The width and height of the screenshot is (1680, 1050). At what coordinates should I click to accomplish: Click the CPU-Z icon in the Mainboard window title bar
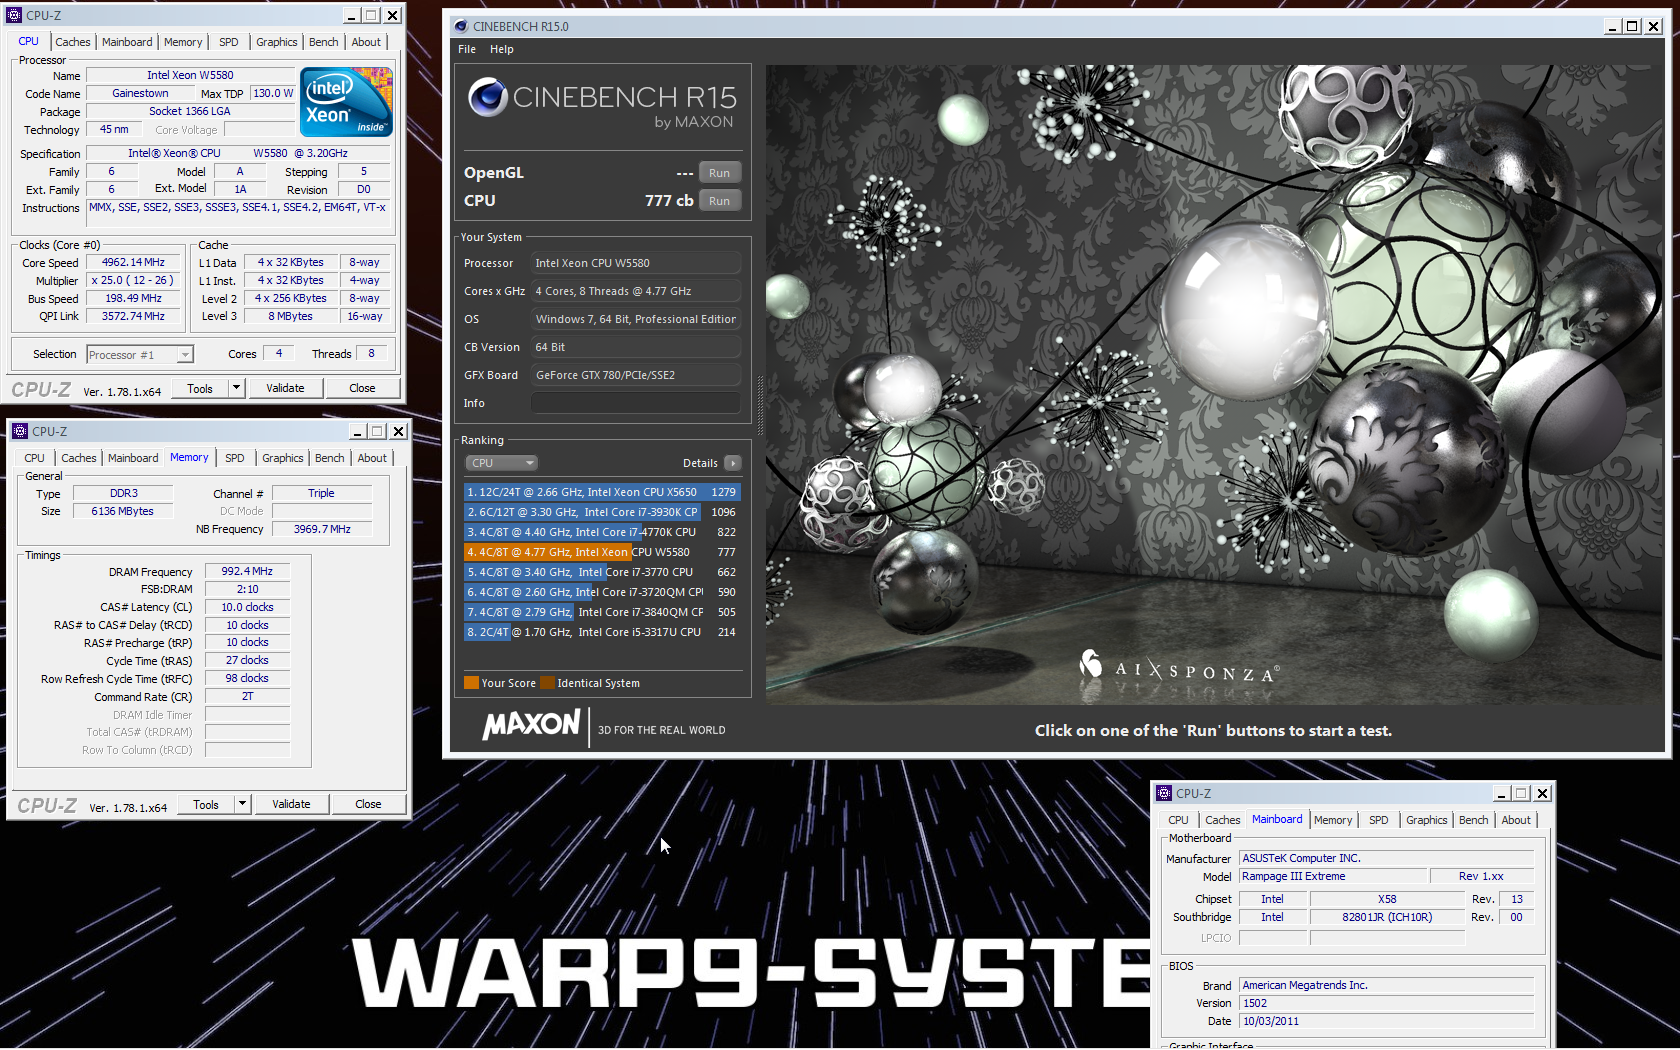click(x=1164, y=793)
